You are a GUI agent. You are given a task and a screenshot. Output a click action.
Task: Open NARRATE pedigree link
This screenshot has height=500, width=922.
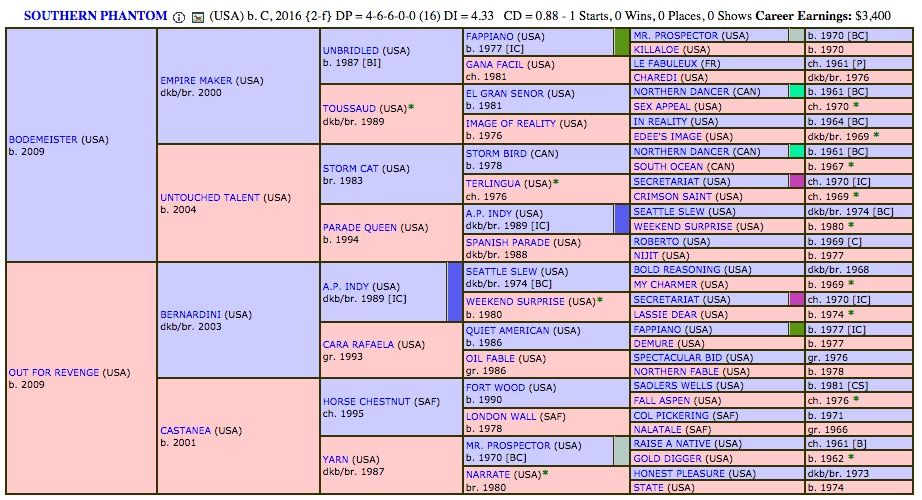coord(488,475)
